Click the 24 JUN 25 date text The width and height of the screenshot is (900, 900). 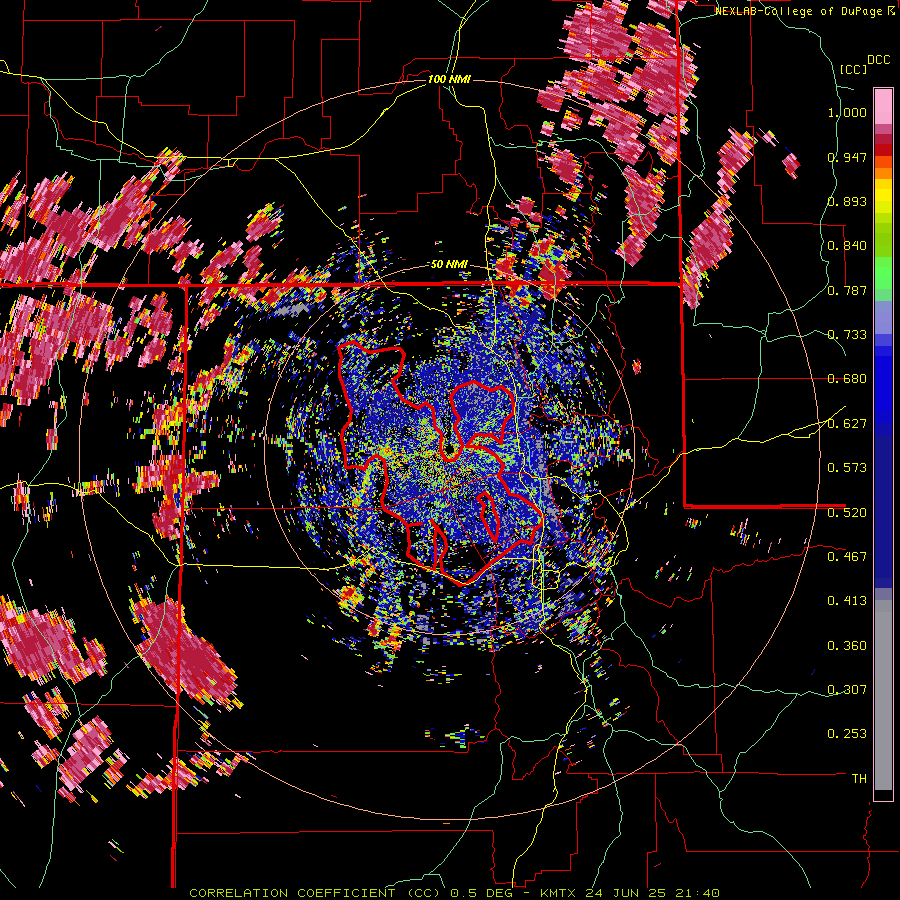point(626,893)
